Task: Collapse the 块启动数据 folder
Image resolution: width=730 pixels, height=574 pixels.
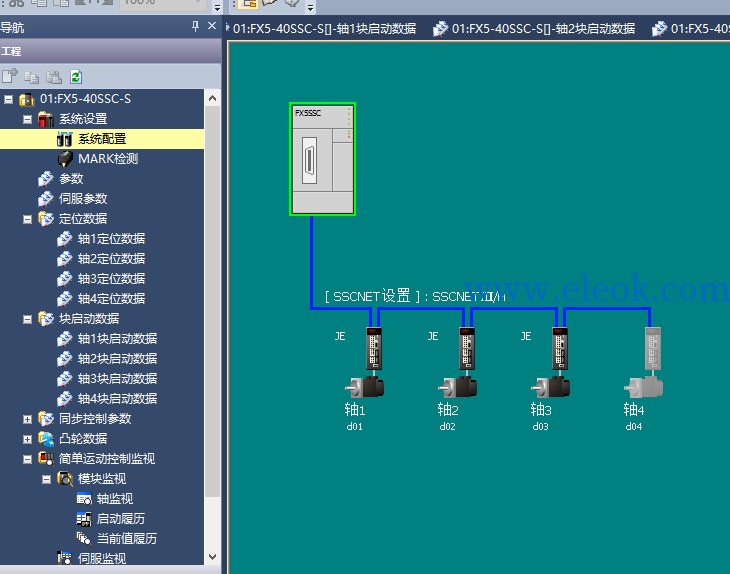Action: [x=27, y=319]
